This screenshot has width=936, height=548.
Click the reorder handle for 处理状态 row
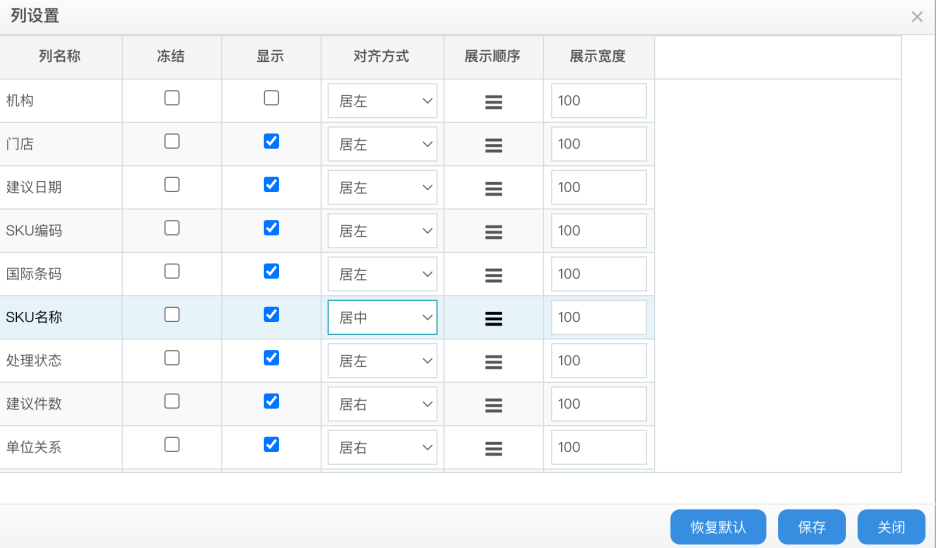(x=493, y=362)
